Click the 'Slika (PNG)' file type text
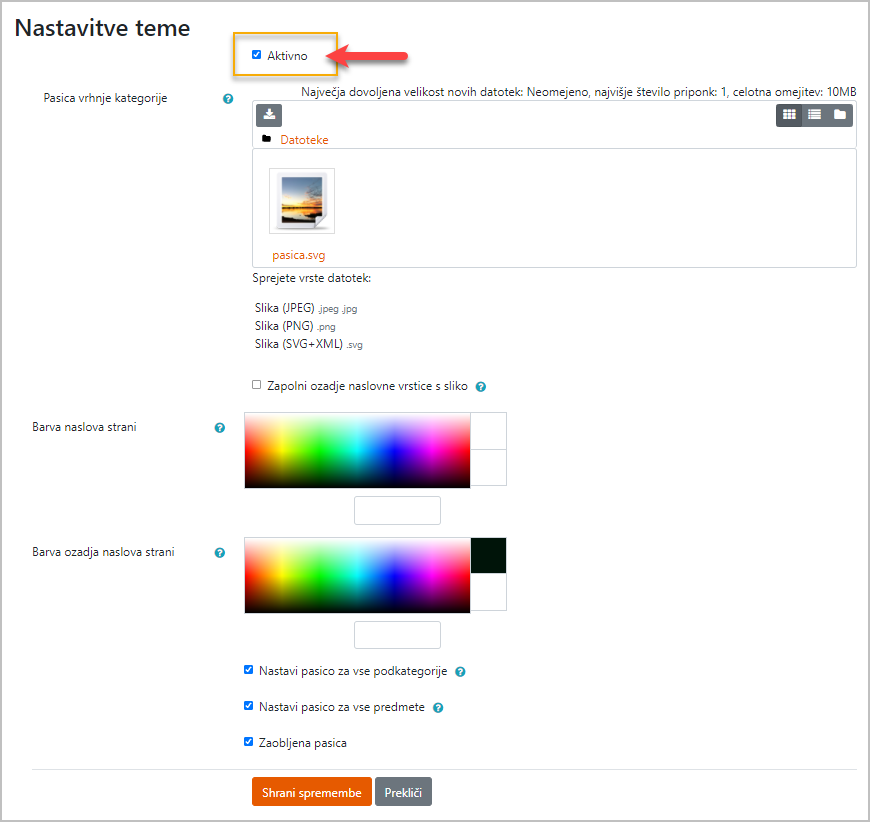The height and width of the screenshot is (822, 870). click(284, 326)
